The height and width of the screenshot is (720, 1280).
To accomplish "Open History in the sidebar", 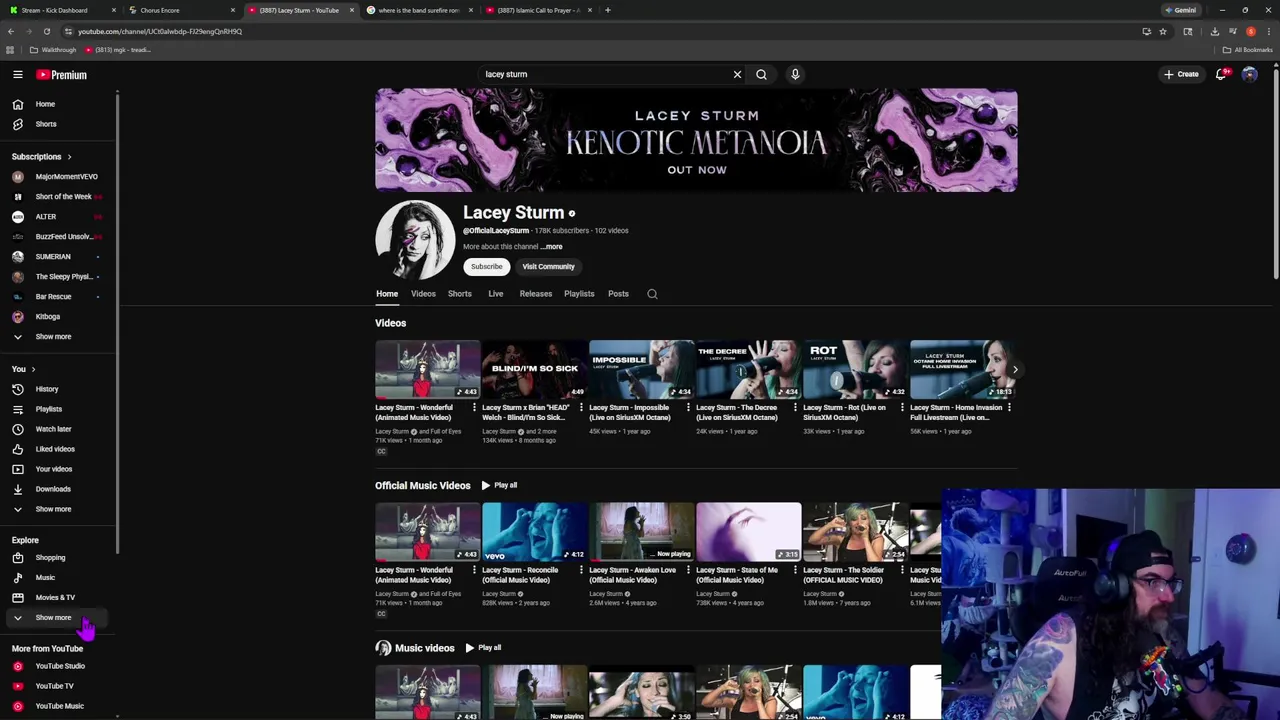I will click(x=58, y=389).
